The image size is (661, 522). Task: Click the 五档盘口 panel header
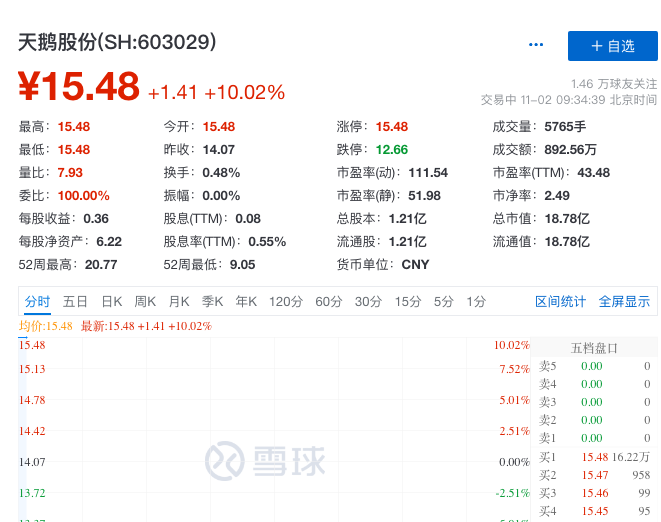click(594, 348)
